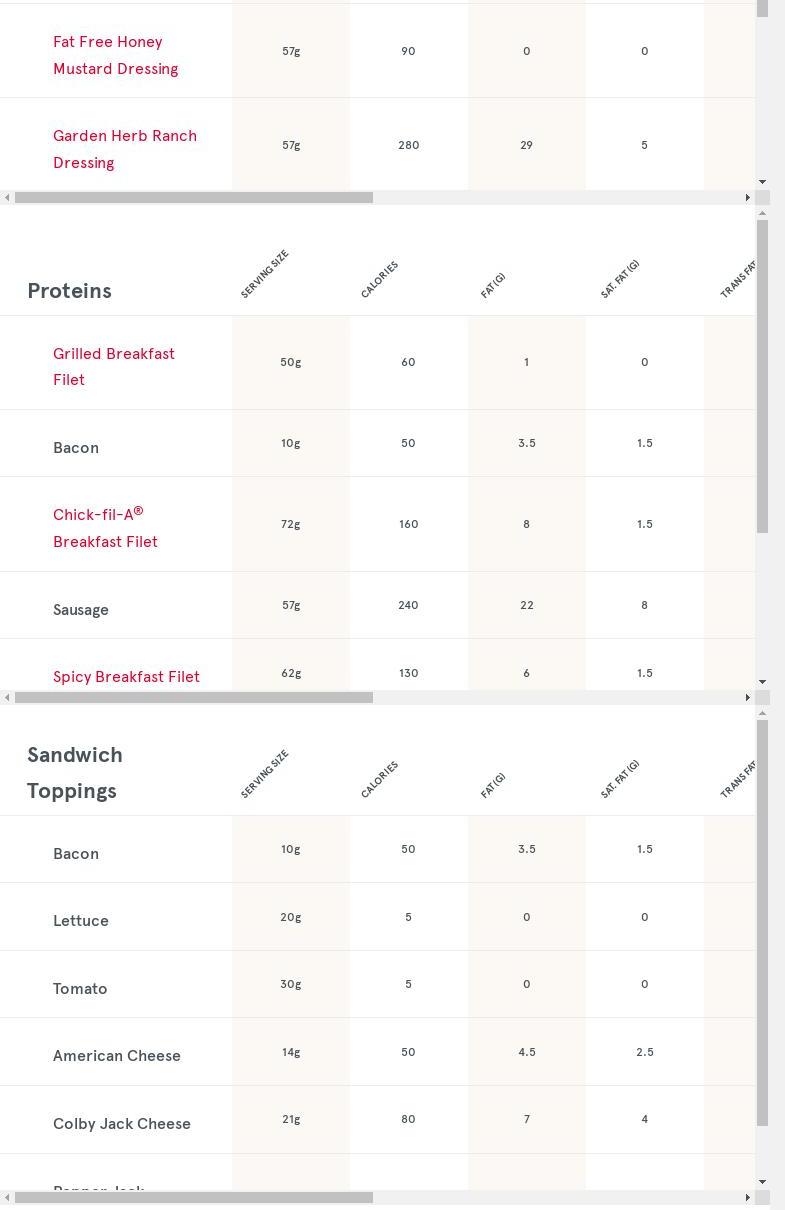
Task: Open the Garden Herb Ranch Dressing link
Action: [124, 149]
